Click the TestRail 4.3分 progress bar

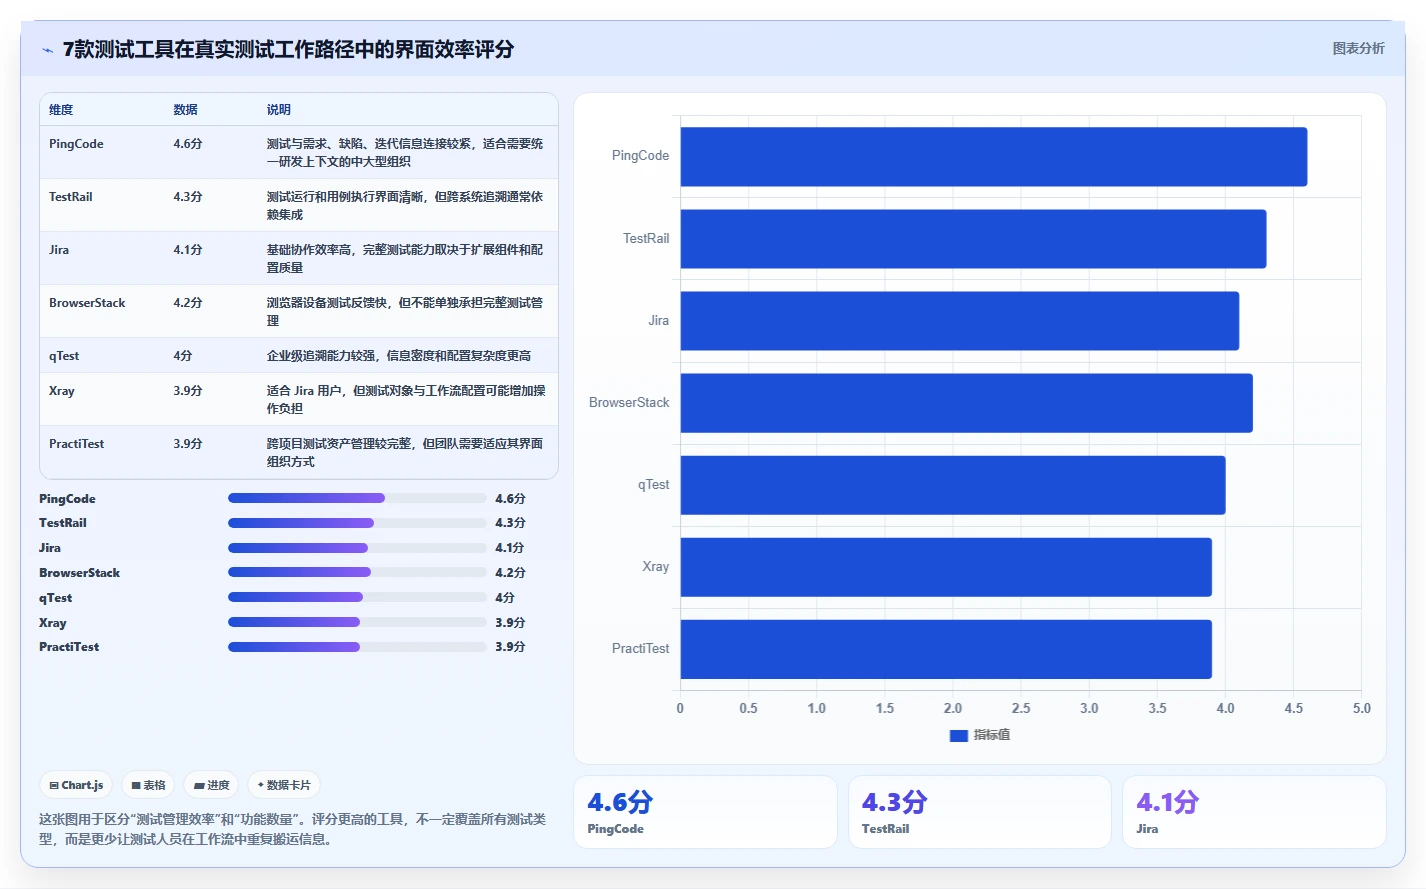coord(357,523)
